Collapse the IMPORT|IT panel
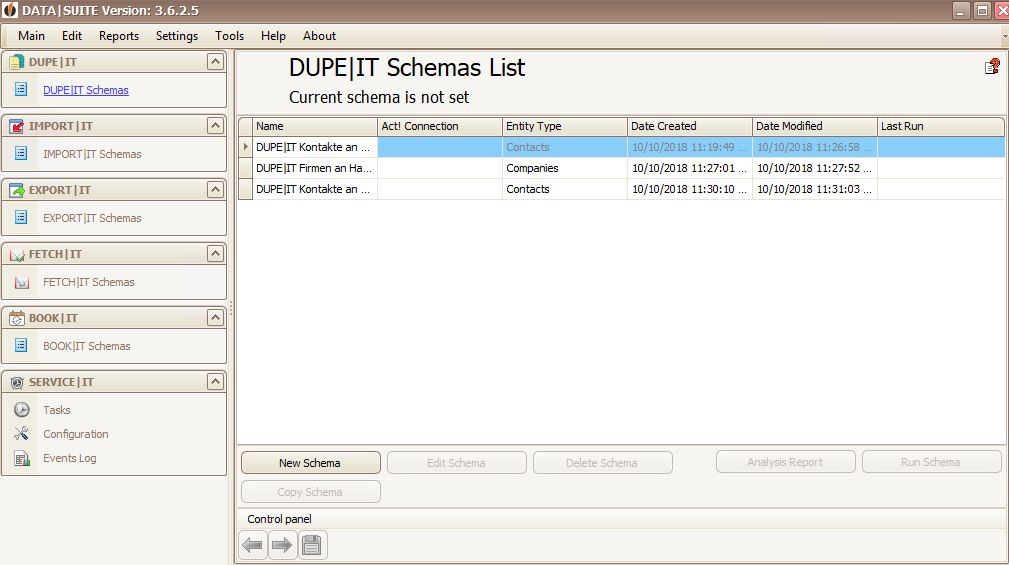 click(x=215, y=125)
